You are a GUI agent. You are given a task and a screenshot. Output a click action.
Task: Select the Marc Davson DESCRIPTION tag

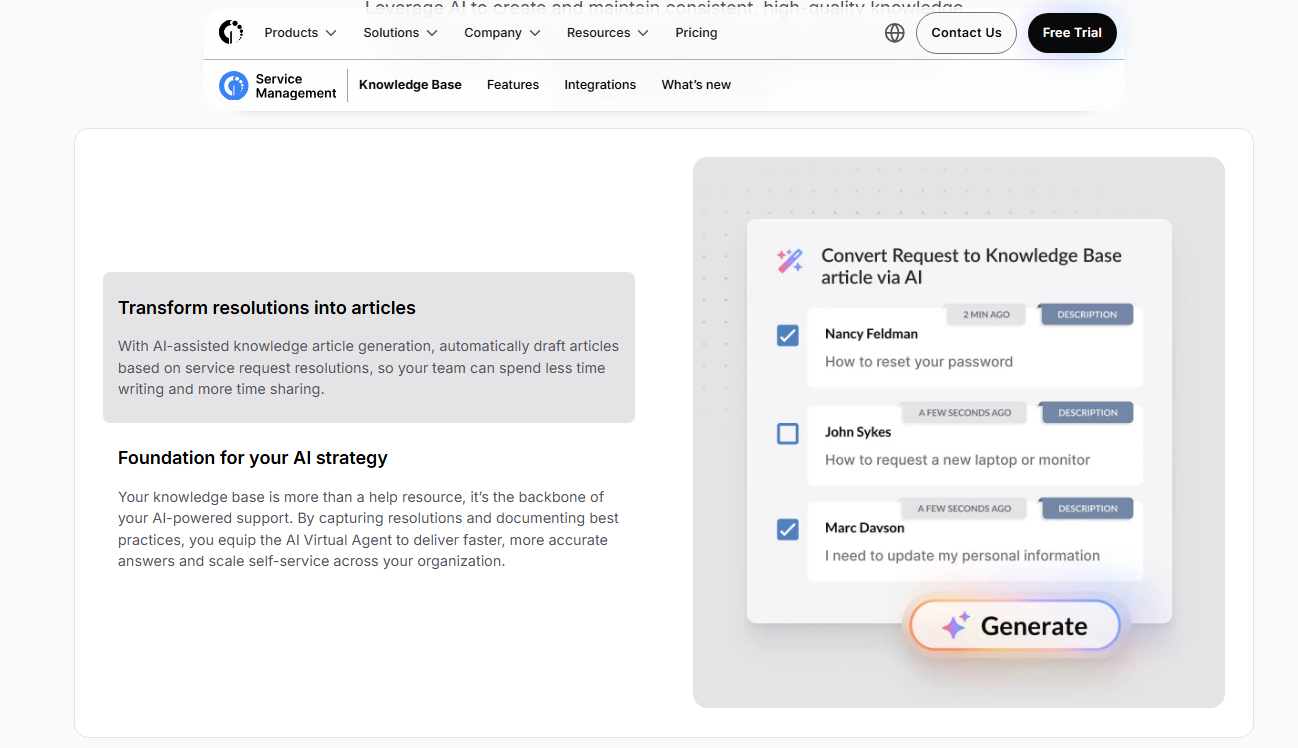pos(1087,509)
